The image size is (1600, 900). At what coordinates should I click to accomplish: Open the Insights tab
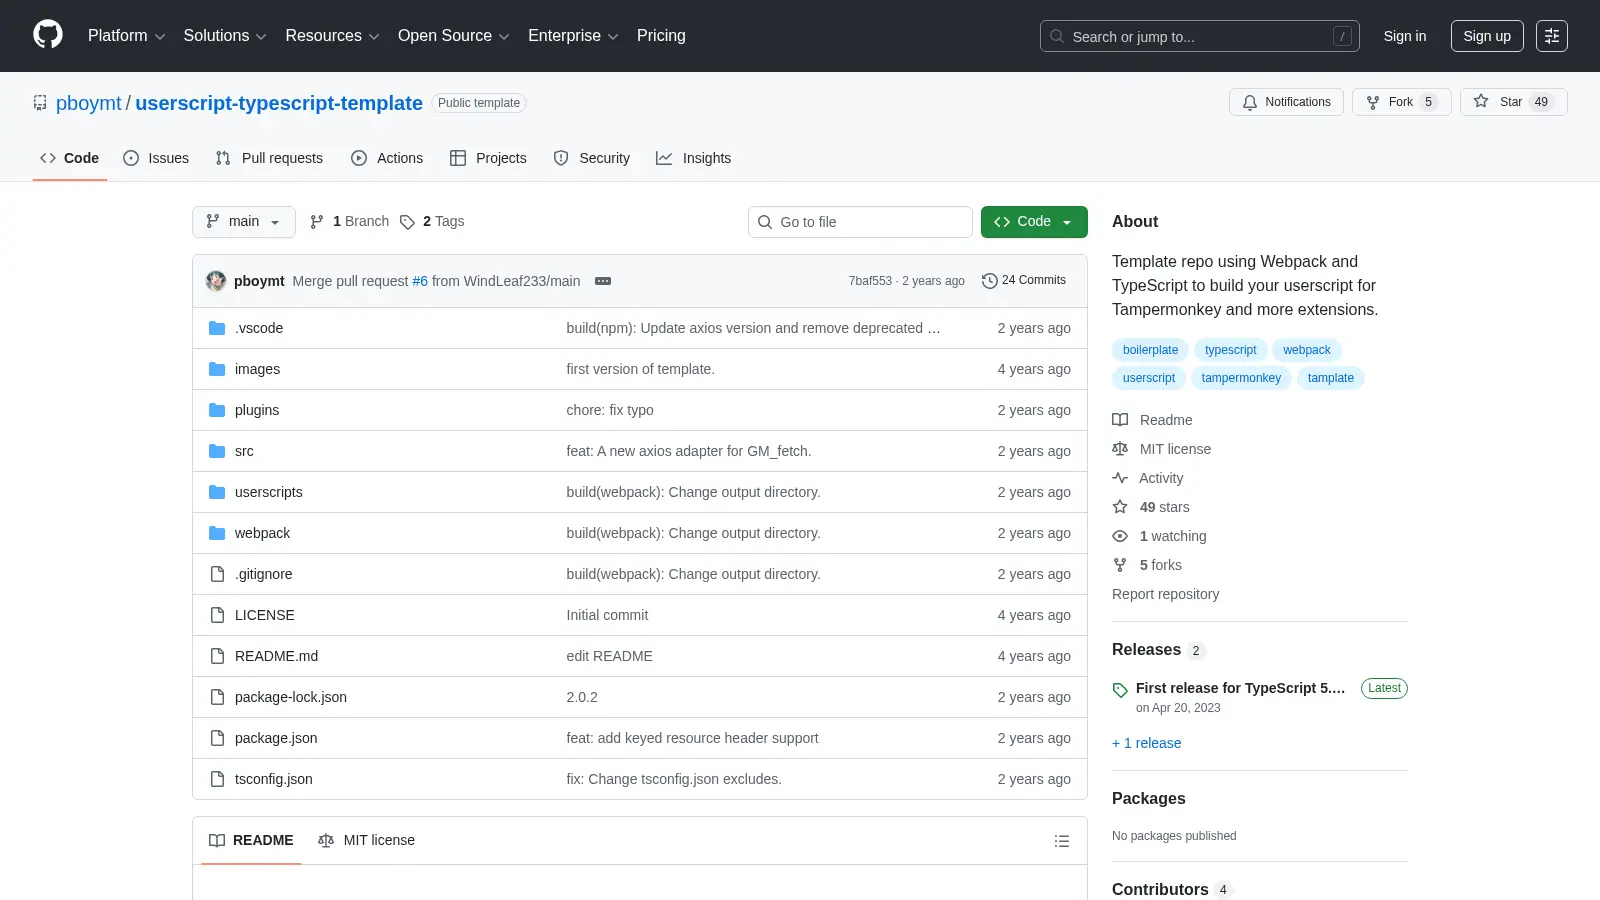click(693, 158)
